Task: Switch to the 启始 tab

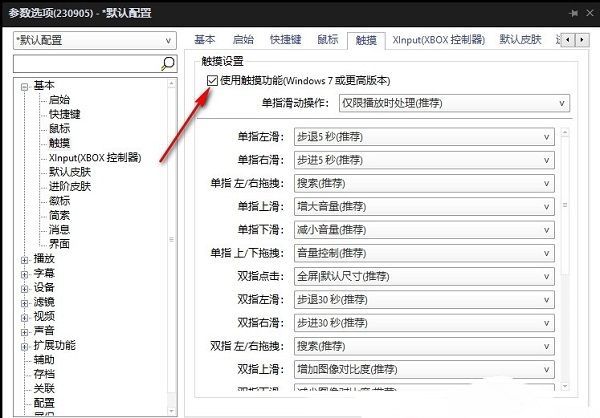Action: pos(243,39)
